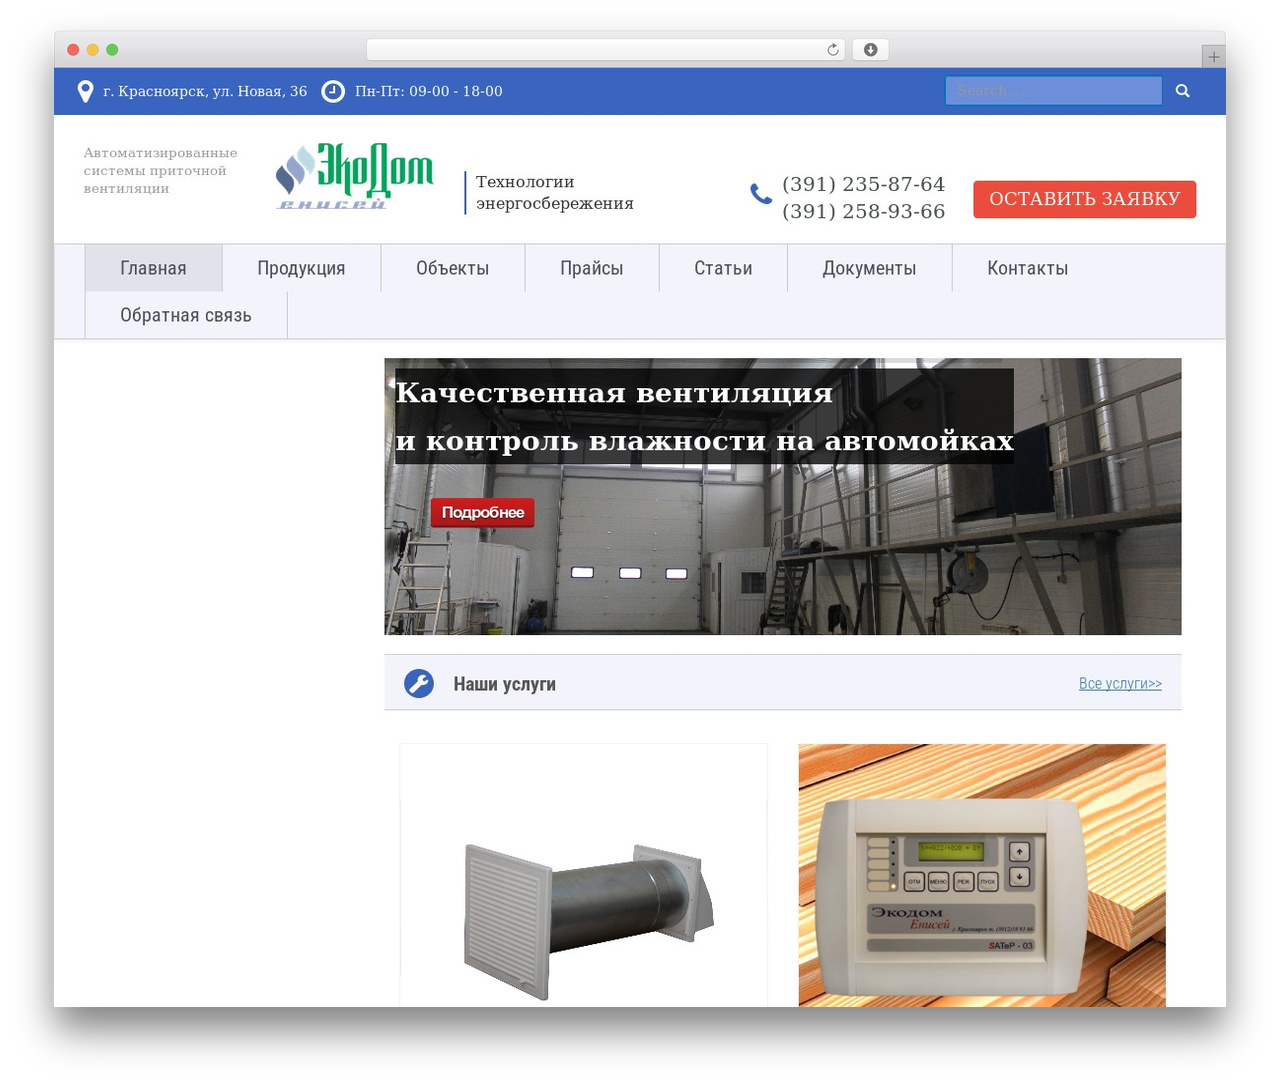The height and width of the screenshot is (1084, 1280).
Task: Click the blue phone handset icon
Action: (x=761, y=194)
